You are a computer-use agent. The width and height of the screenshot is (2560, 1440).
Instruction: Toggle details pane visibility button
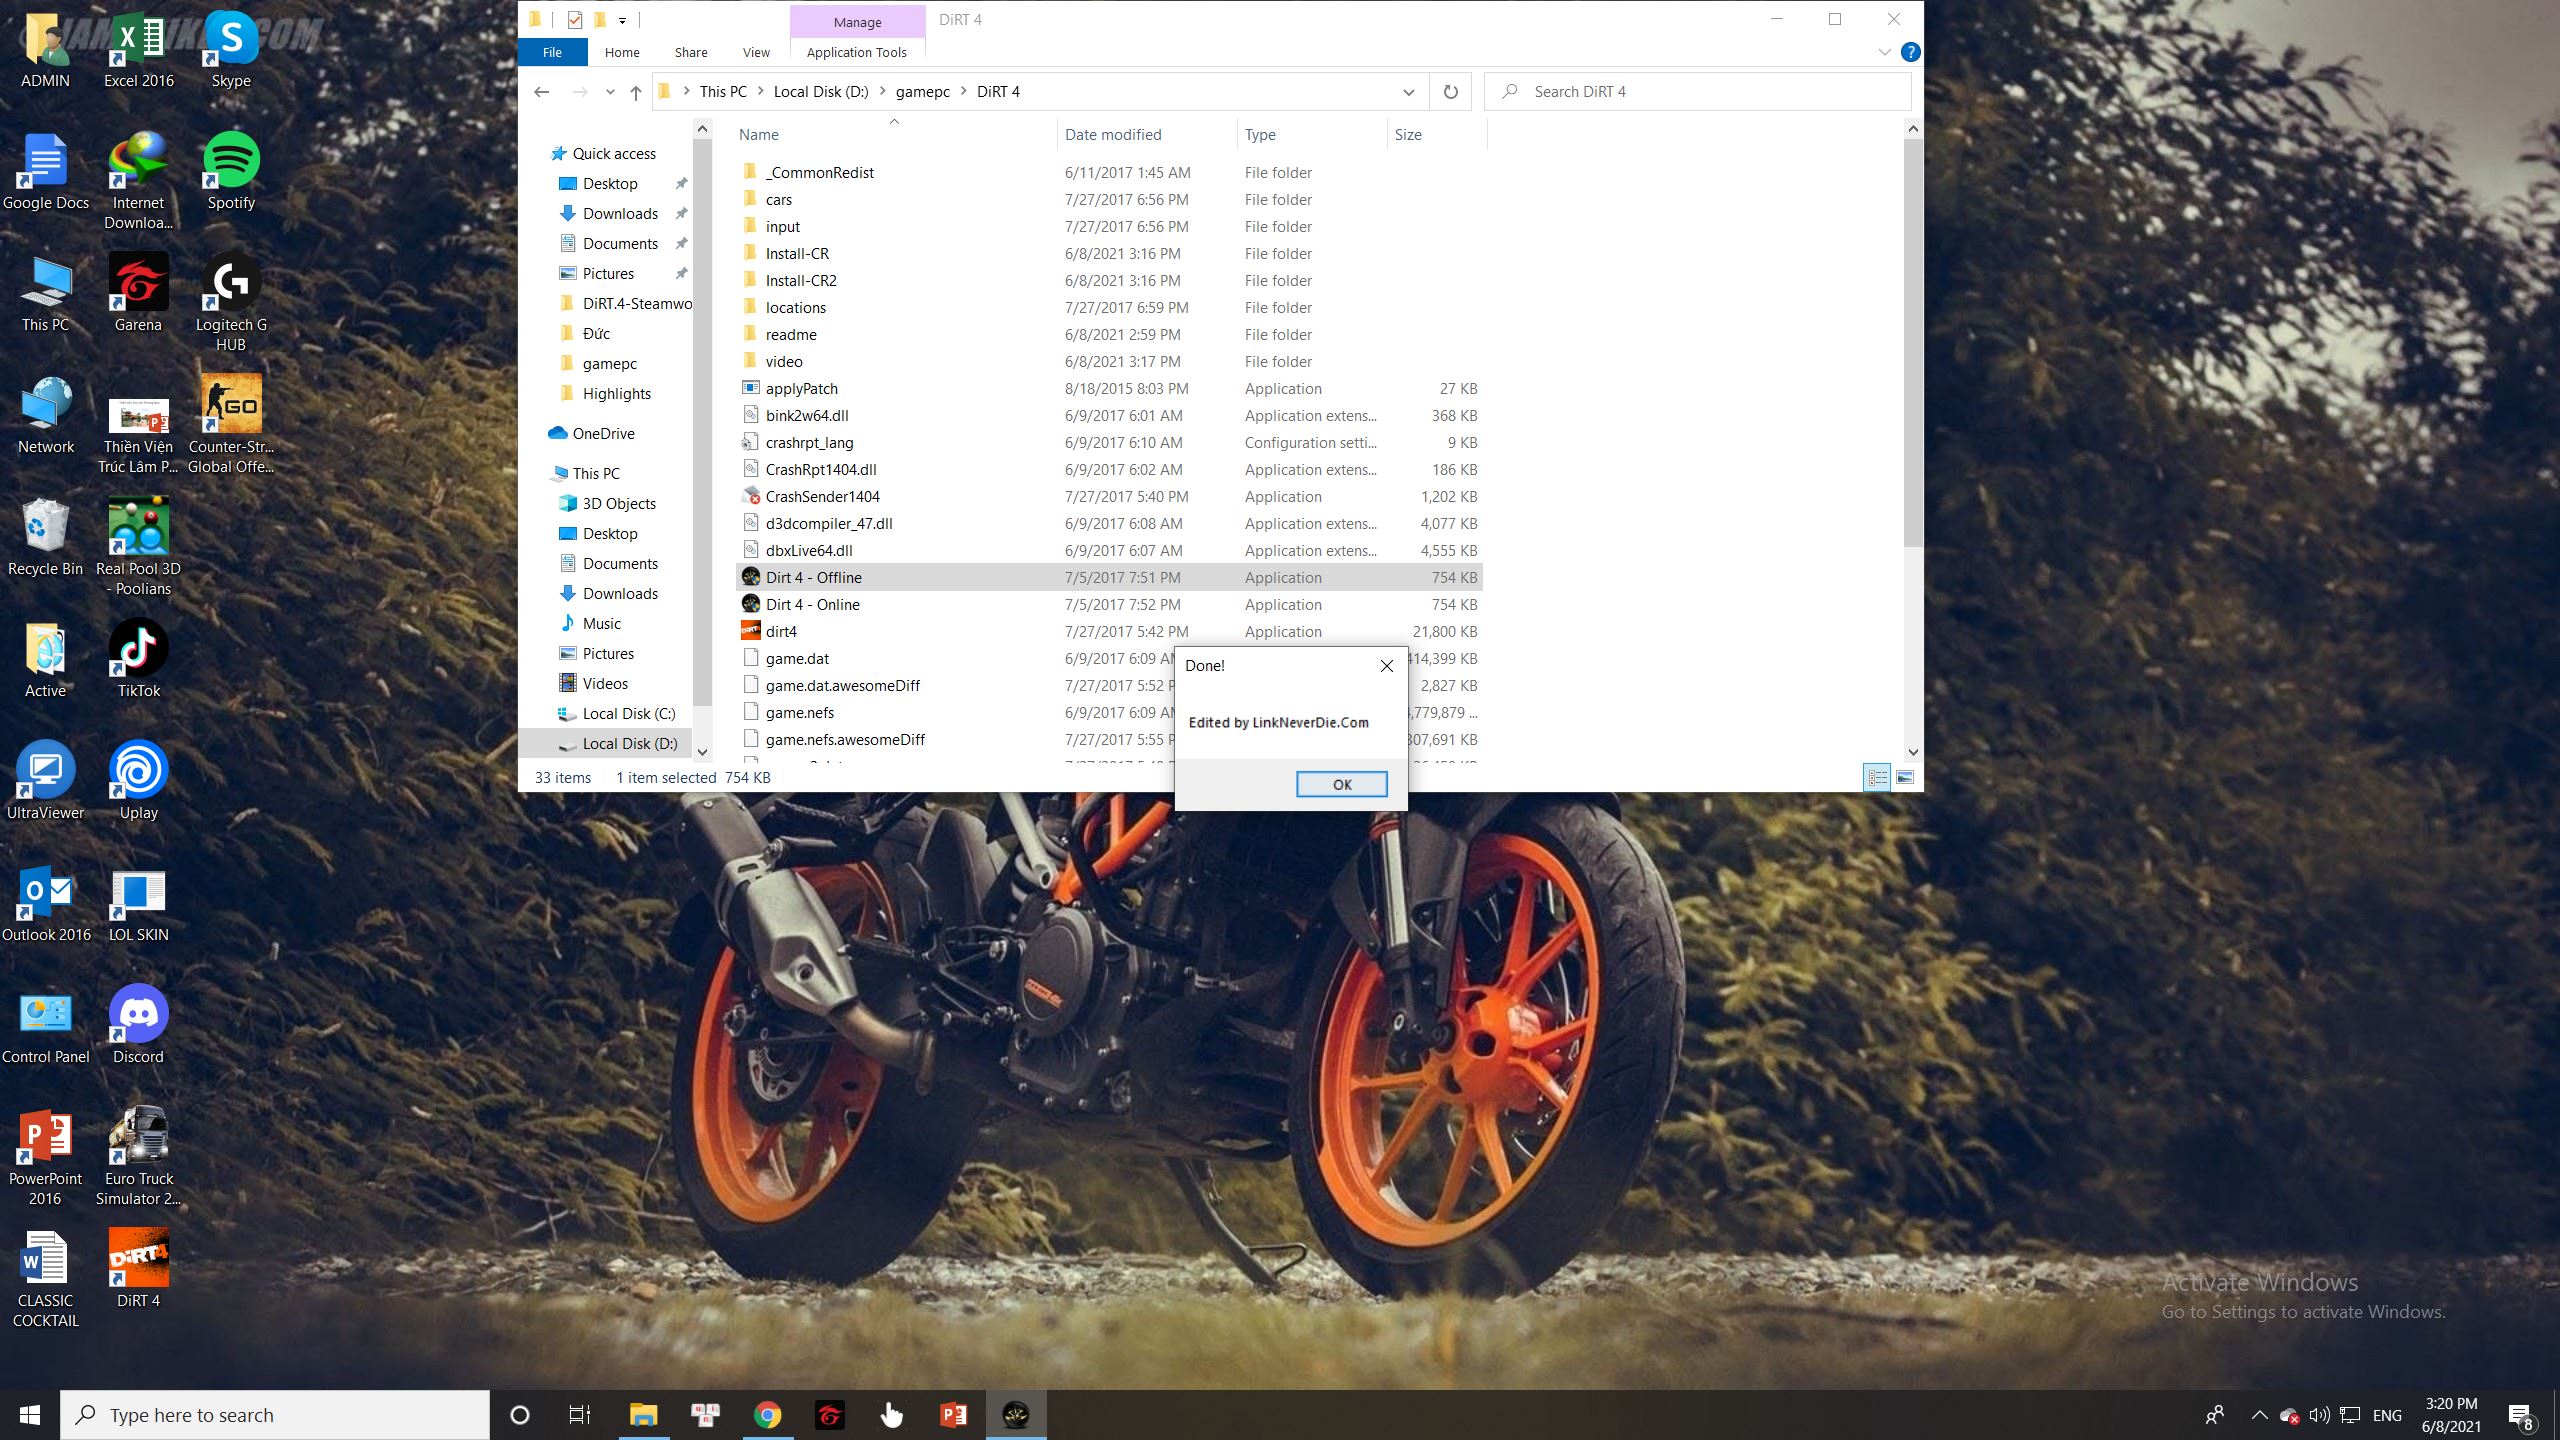click(1904, 777)
